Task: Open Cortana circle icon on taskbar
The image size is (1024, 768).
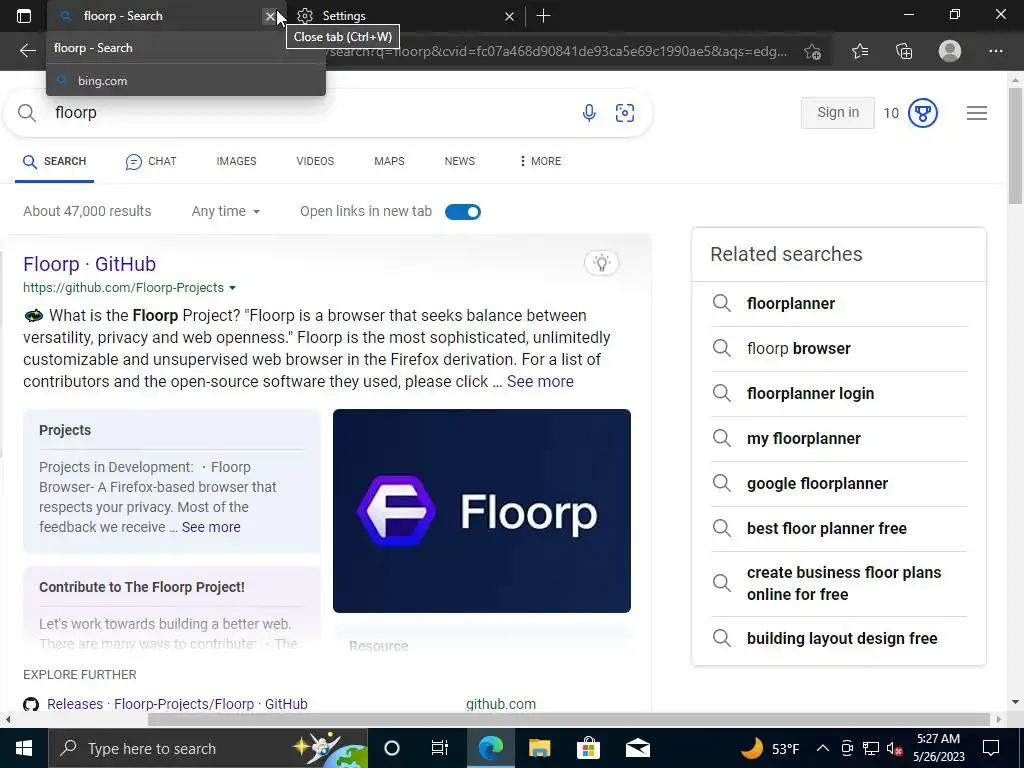Action: point(392,748)
